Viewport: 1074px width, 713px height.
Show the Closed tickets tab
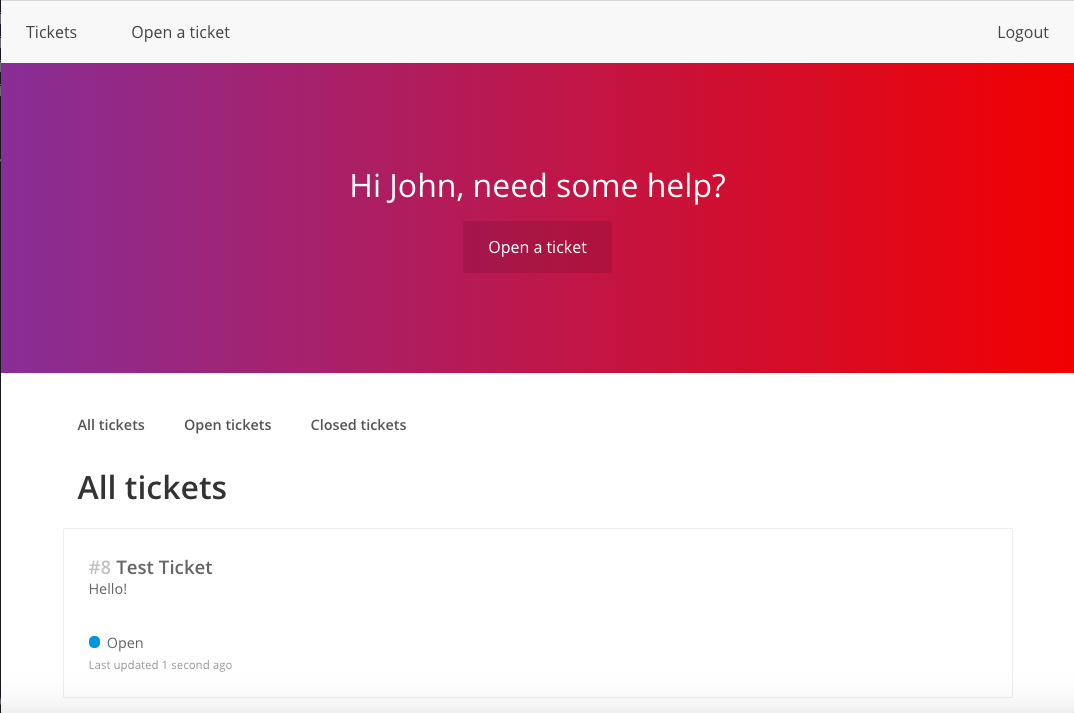[358, 425]
